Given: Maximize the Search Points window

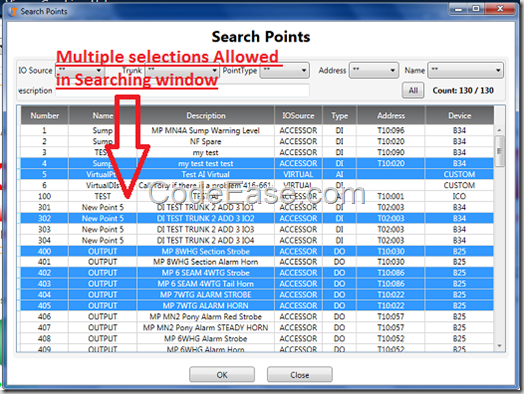Looking at the screenshot, I should point(476,9).
